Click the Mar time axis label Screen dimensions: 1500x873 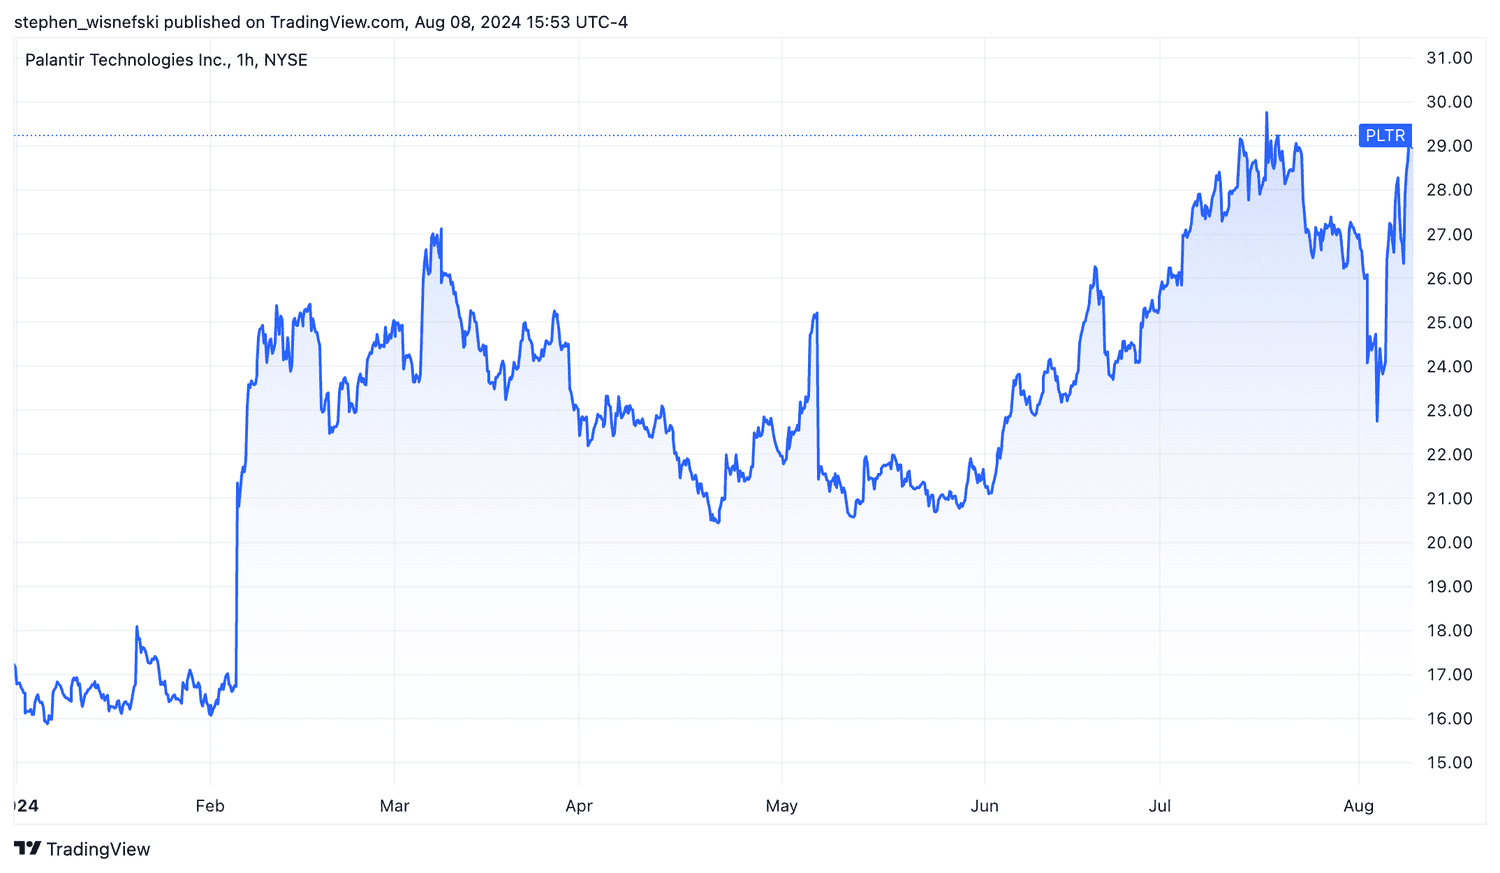[395, 806]
